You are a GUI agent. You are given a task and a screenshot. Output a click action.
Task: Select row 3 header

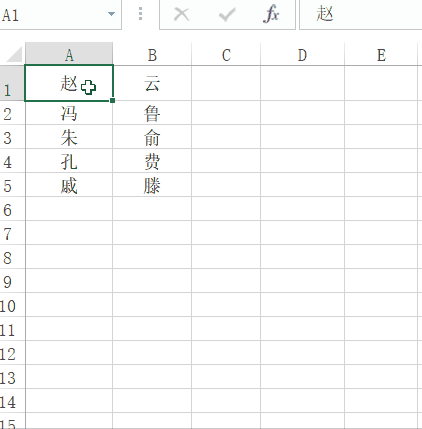pos(12,137)
